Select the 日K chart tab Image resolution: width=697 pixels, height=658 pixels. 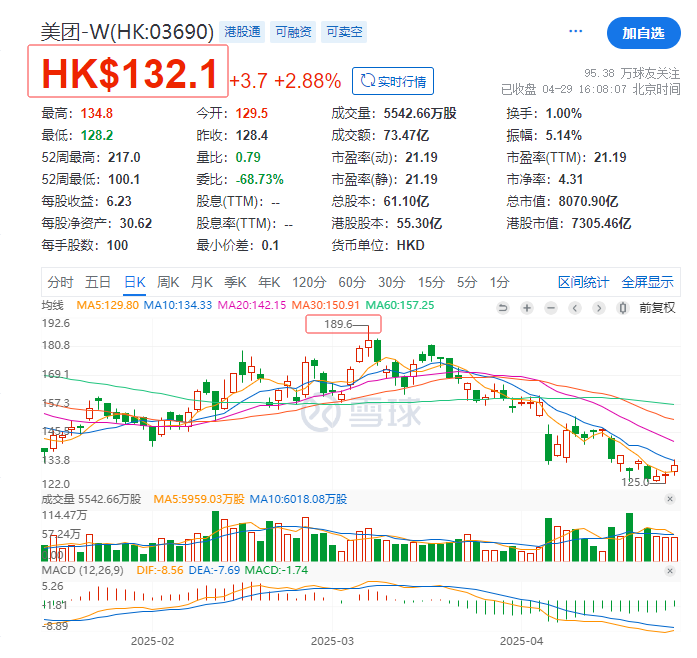pyautogui.click(x=135, y=282)
